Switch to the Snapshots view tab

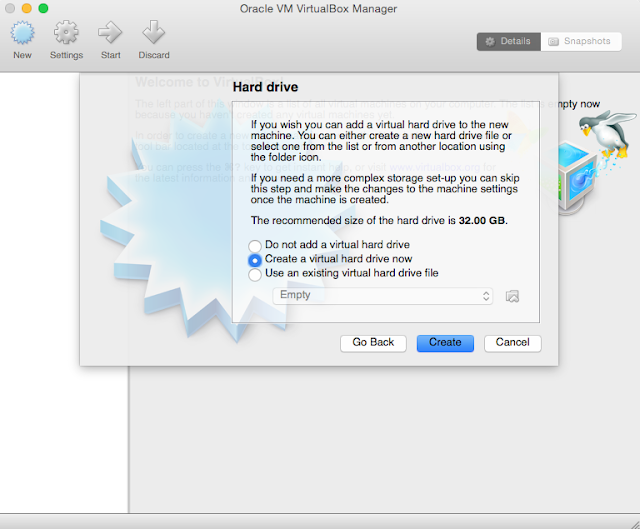[581, 42]
